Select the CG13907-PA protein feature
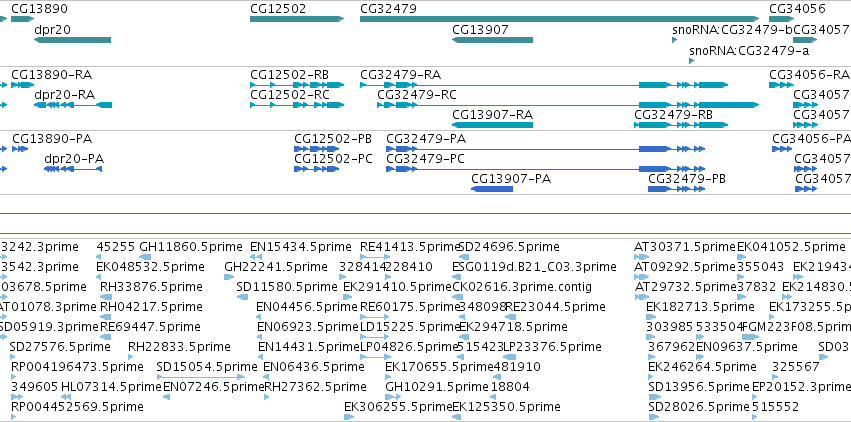This screenshot has width=851, height=422. coord(492,189)
